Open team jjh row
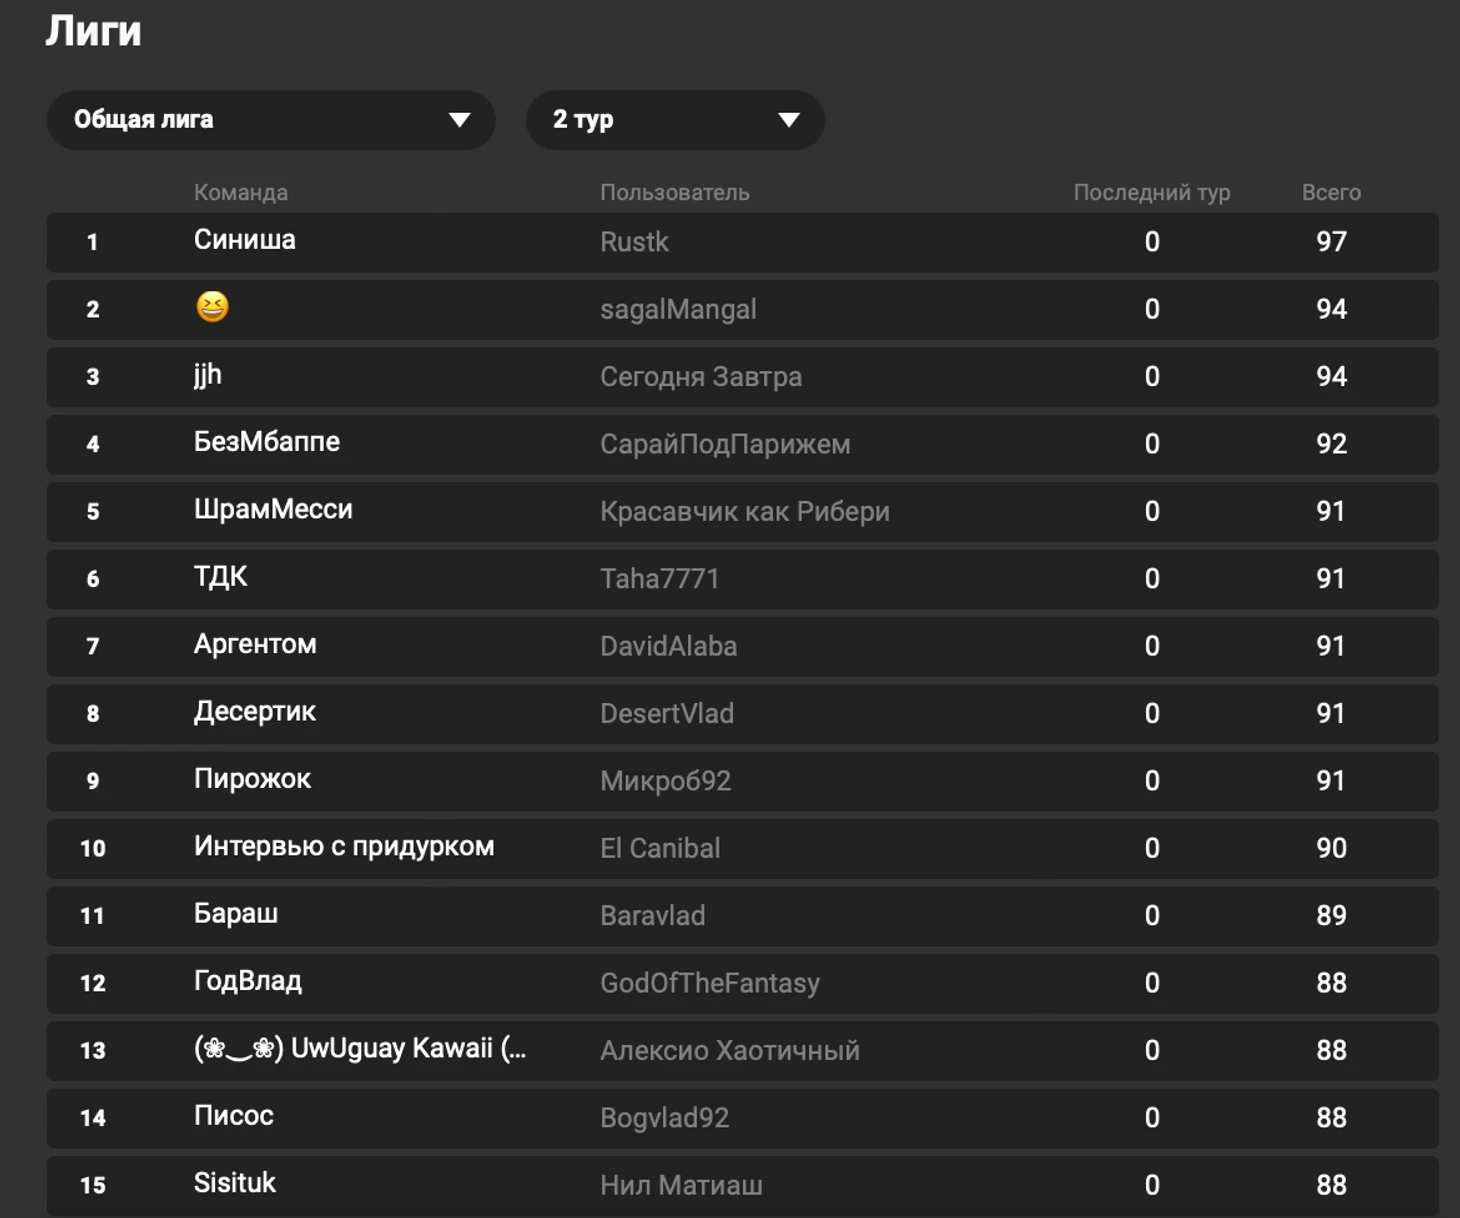Image resolution: width=1460 pixels, height=1218 pixels. [742, 377]
